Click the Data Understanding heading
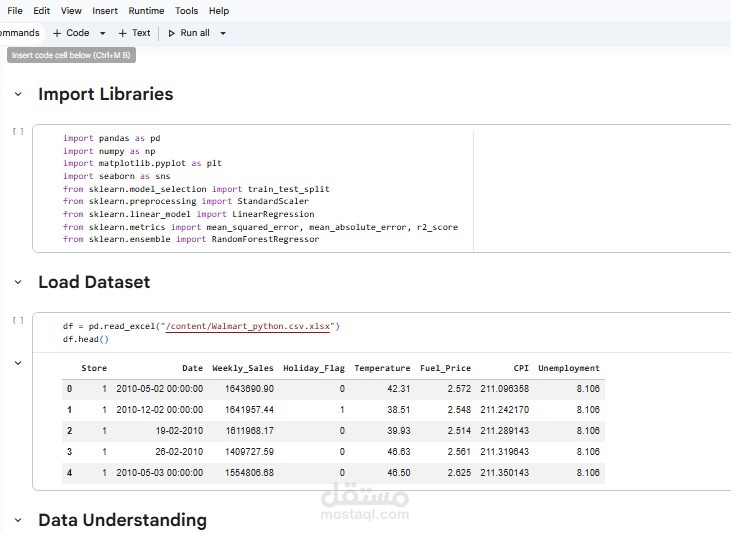731x533 pixels. pos(123,520)
